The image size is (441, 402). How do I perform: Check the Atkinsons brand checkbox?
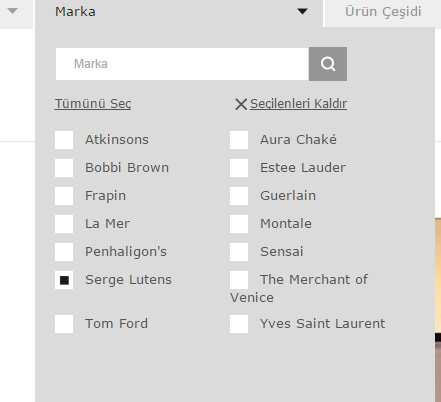click(x=64, y=140)
